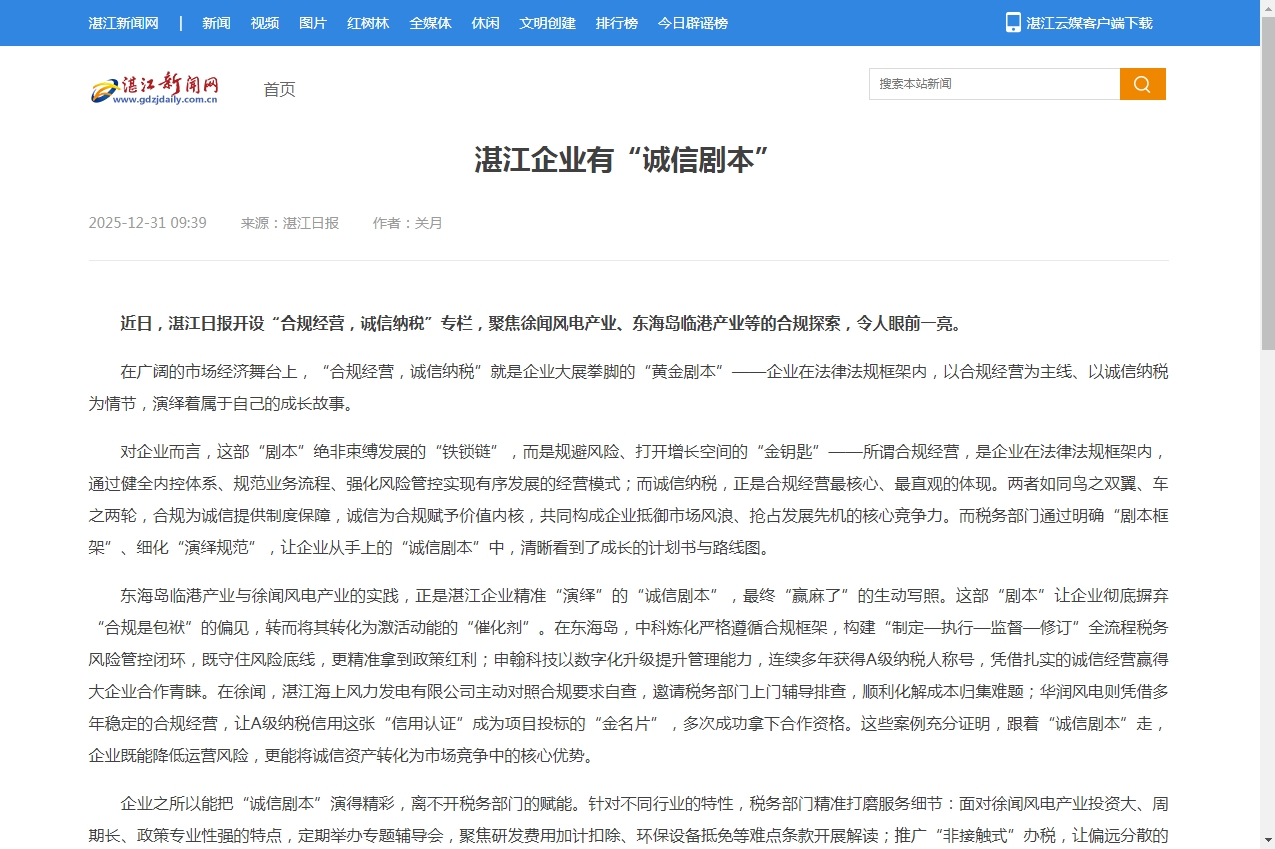Click 湛江云媒客户端下载 download link
1275x849 pixels.
(1089, 23)
